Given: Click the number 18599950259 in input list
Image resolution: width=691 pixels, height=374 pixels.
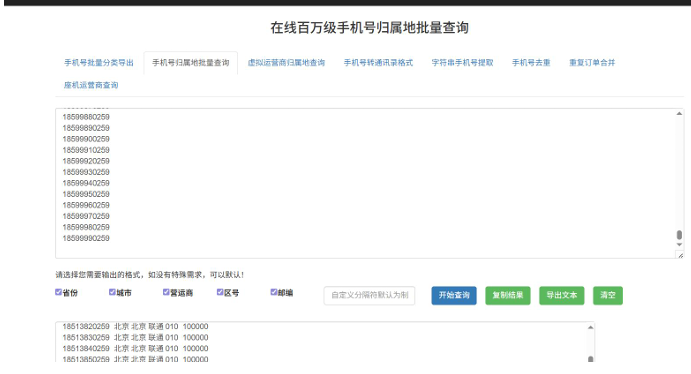Looking at the screenshot, I should 86,194.
